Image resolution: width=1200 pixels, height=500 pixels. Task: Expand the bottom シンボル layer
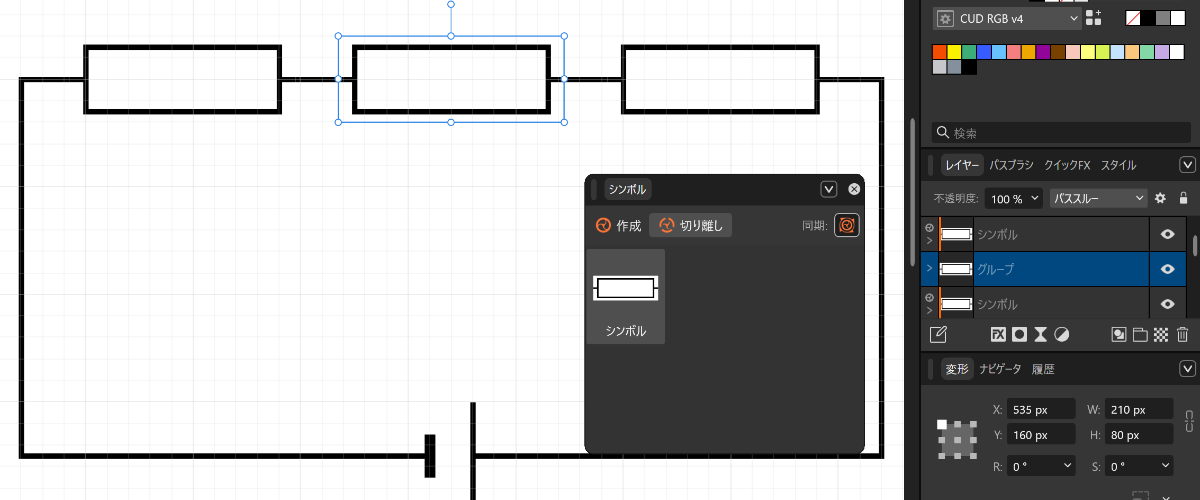click(929, 311)
